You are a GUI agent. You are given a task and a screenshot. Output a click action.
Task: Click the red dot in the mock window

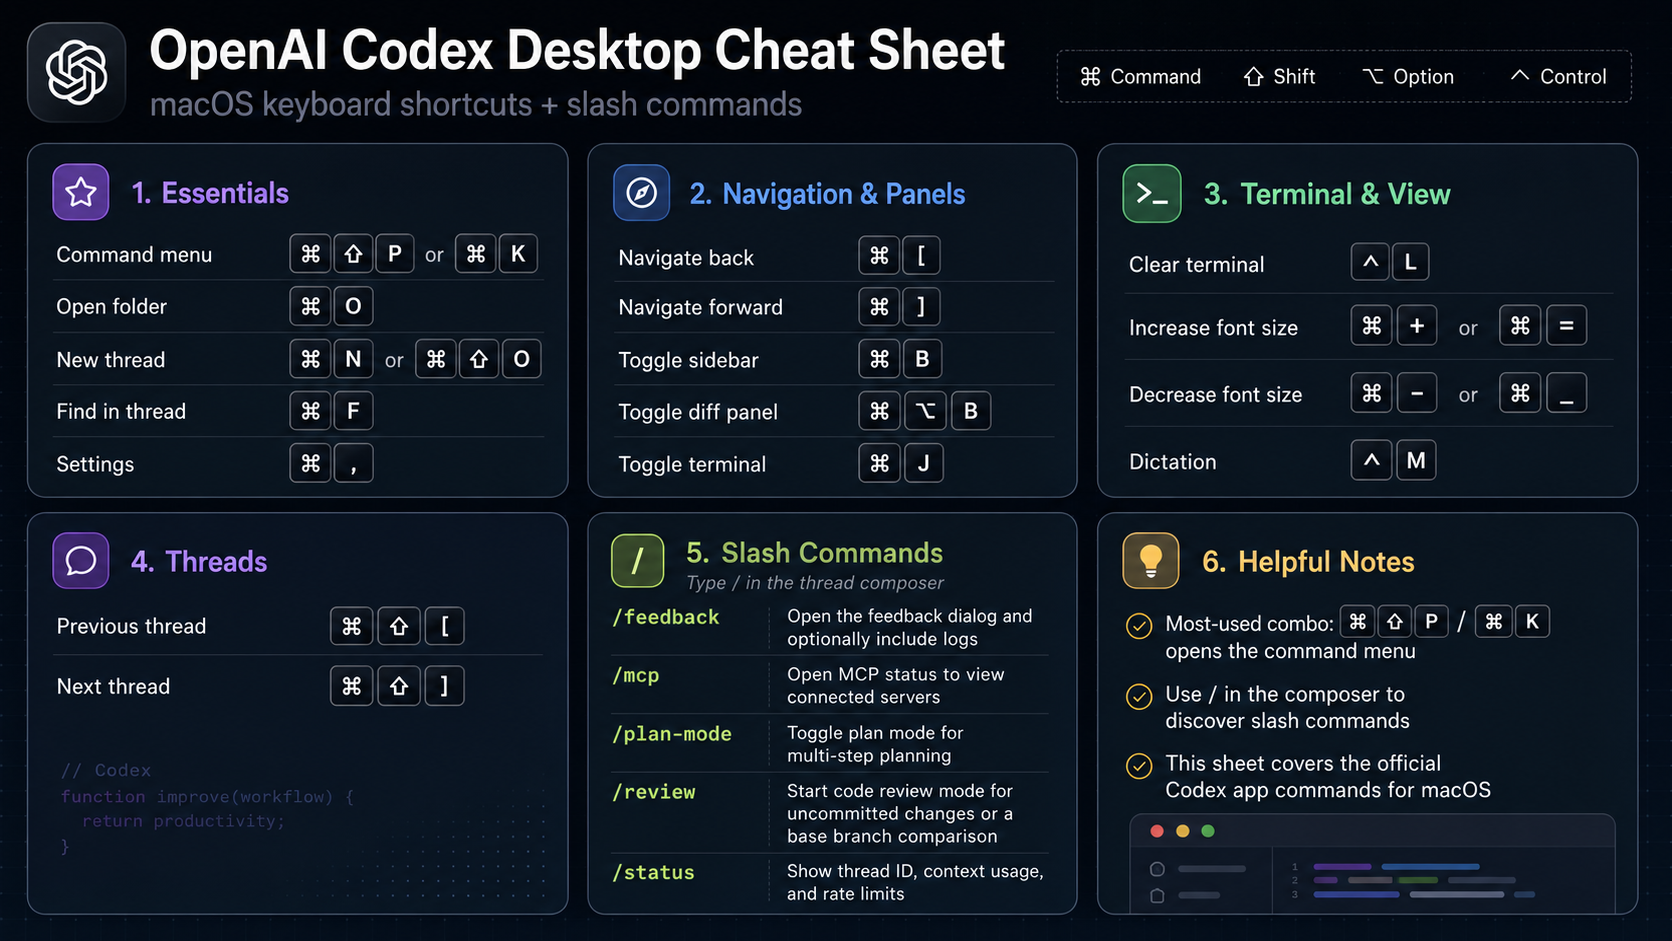tap(1157, 831)
